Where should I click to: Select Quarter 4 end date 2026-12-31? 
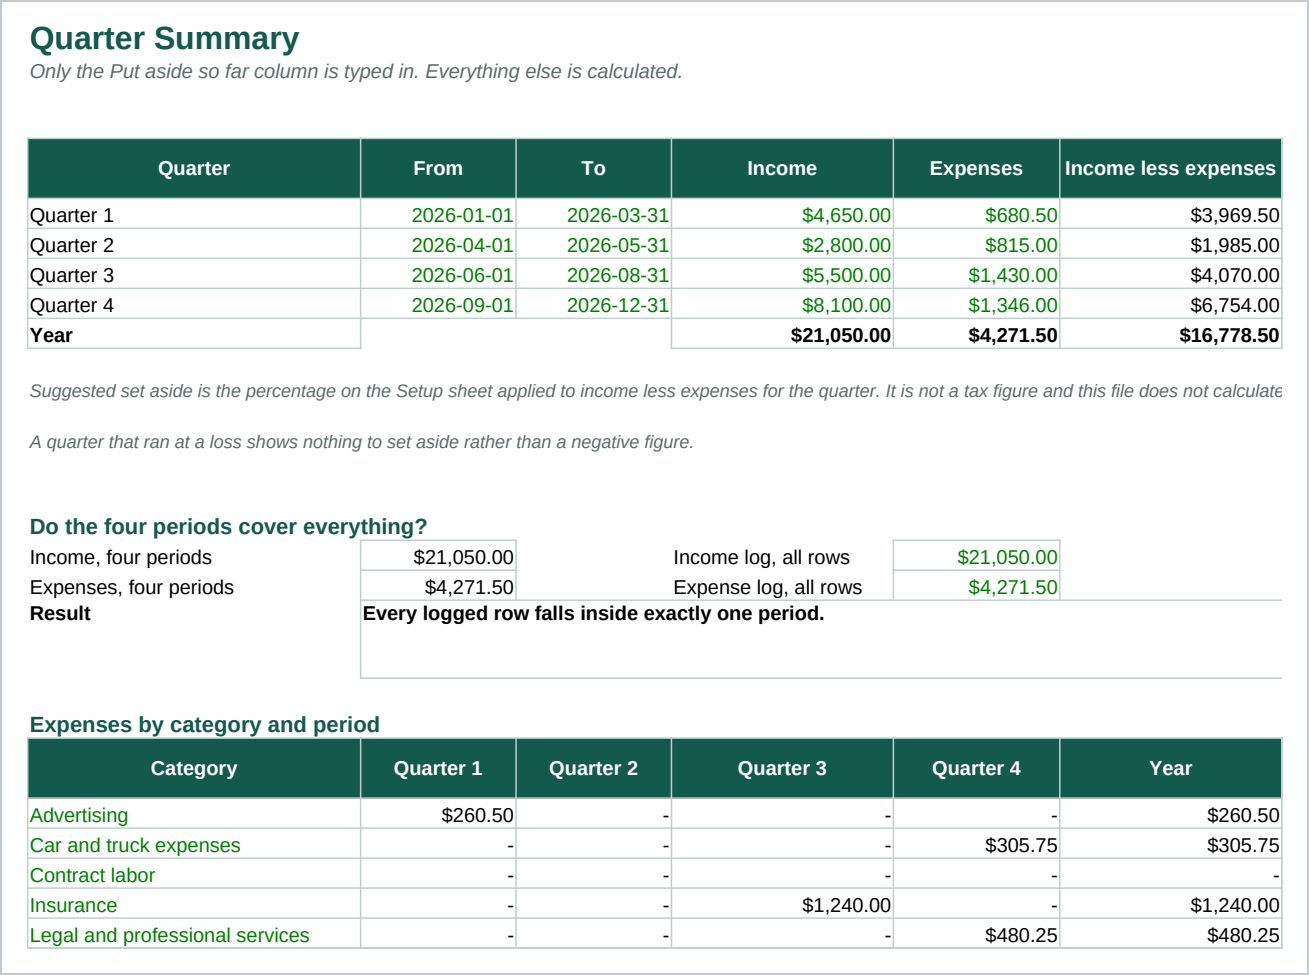(593, 305)
